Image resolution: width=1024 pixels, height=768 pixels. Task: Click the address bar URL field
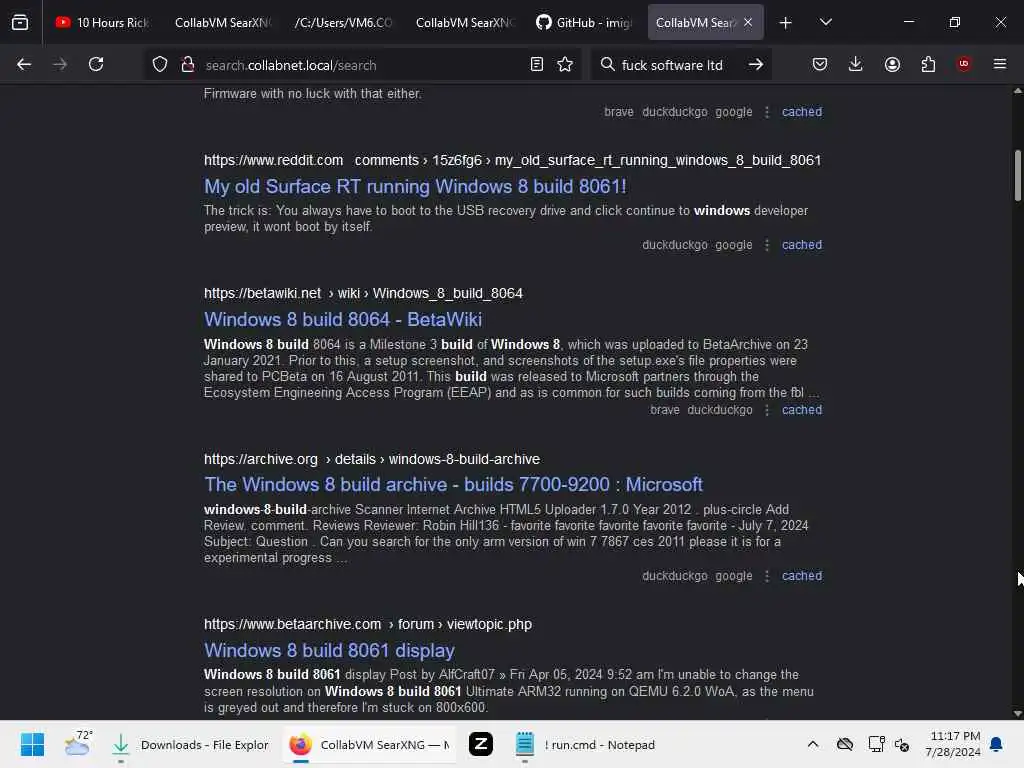(362, 65)
